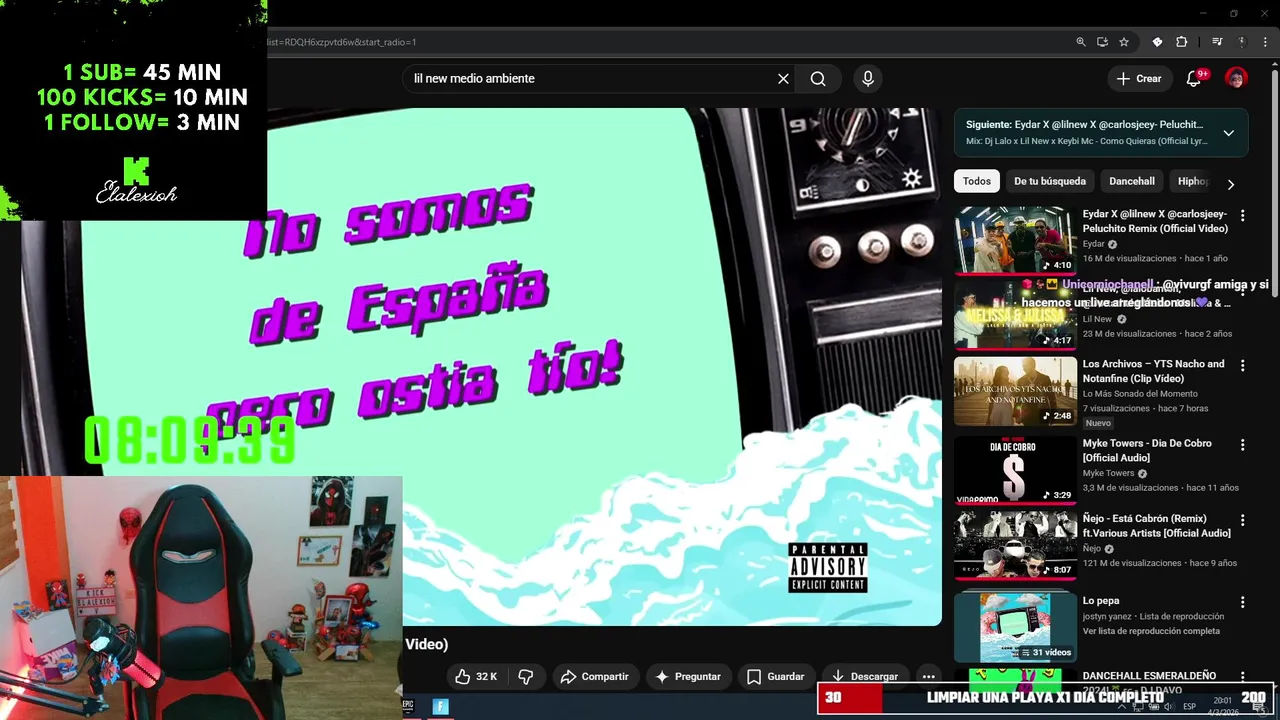This screenshot has width=1280, height=720.
Task: Open the account avatar menu
Action: tap(1236, 79)
